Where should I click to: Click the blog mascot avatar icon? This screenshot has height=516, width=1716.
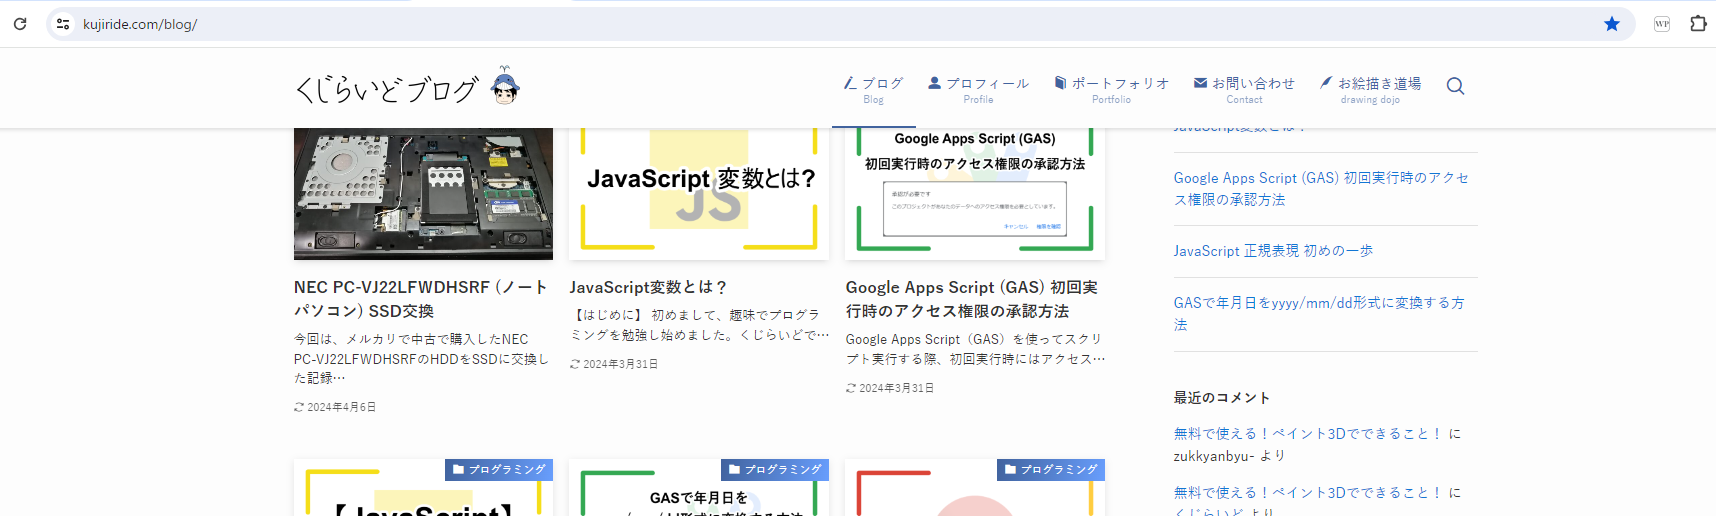point(505,87)
